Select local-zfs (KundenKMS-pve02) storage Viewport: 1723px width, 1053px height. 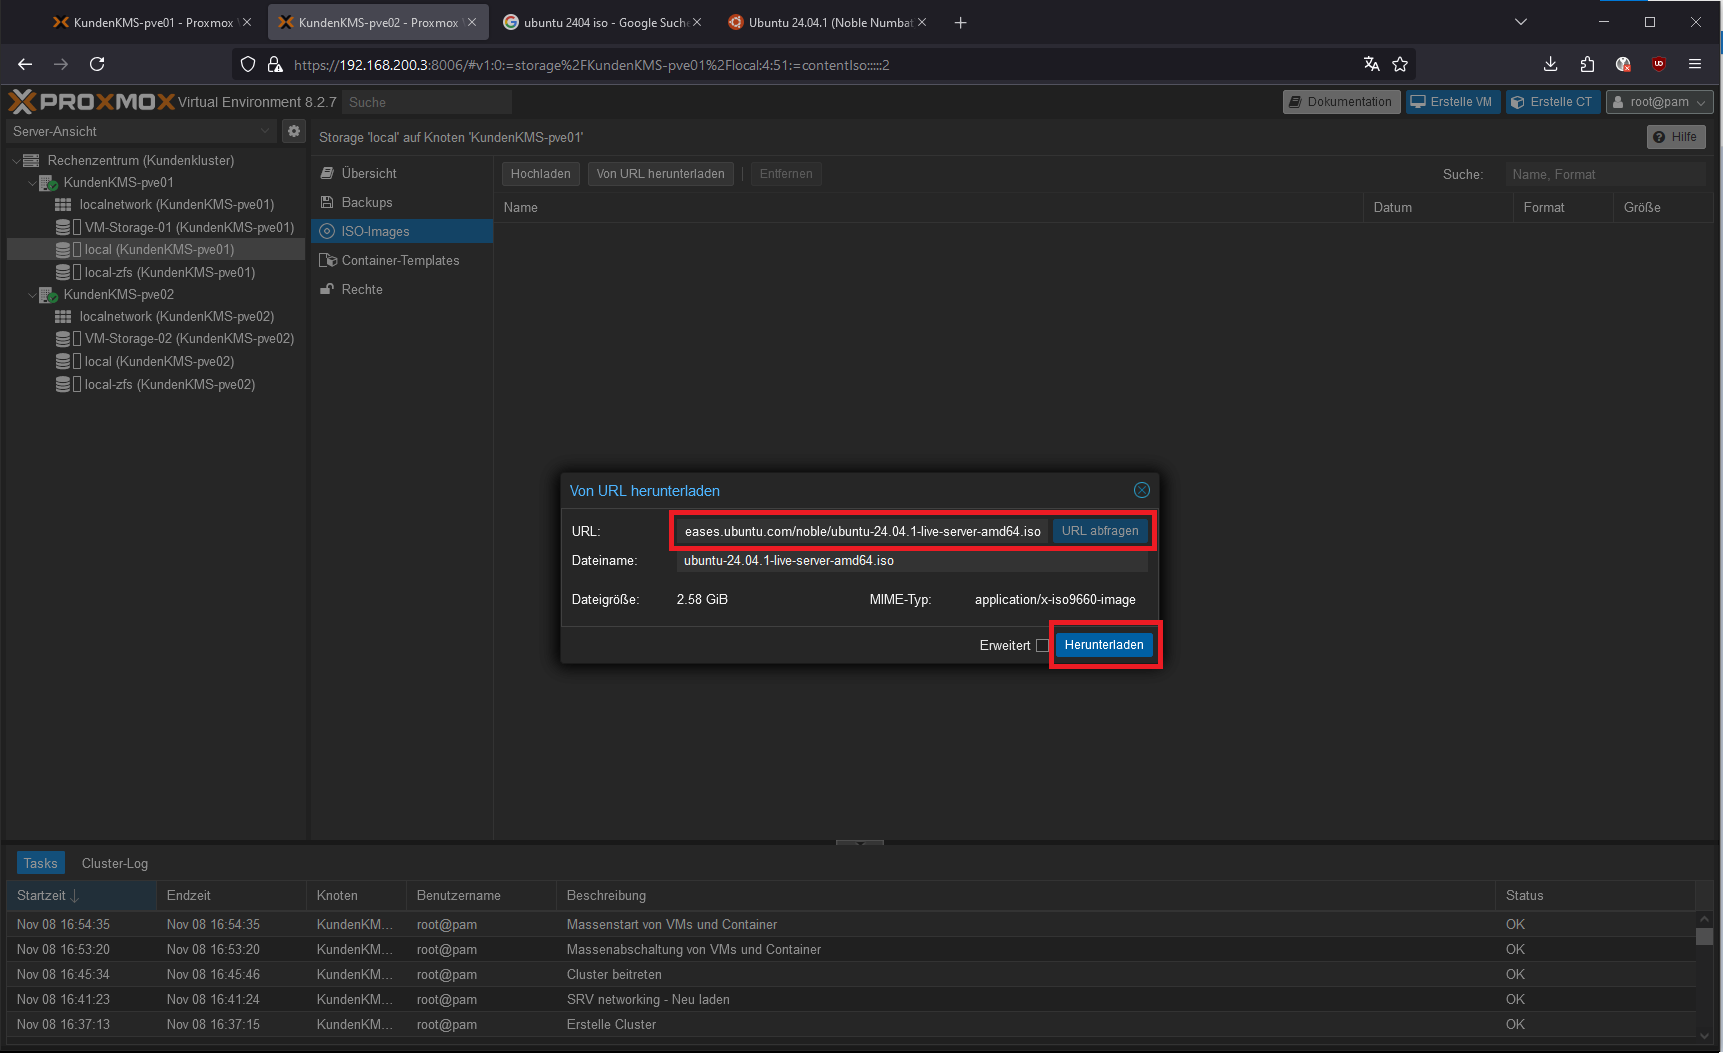pyautogui.click(x=169, y=384)
